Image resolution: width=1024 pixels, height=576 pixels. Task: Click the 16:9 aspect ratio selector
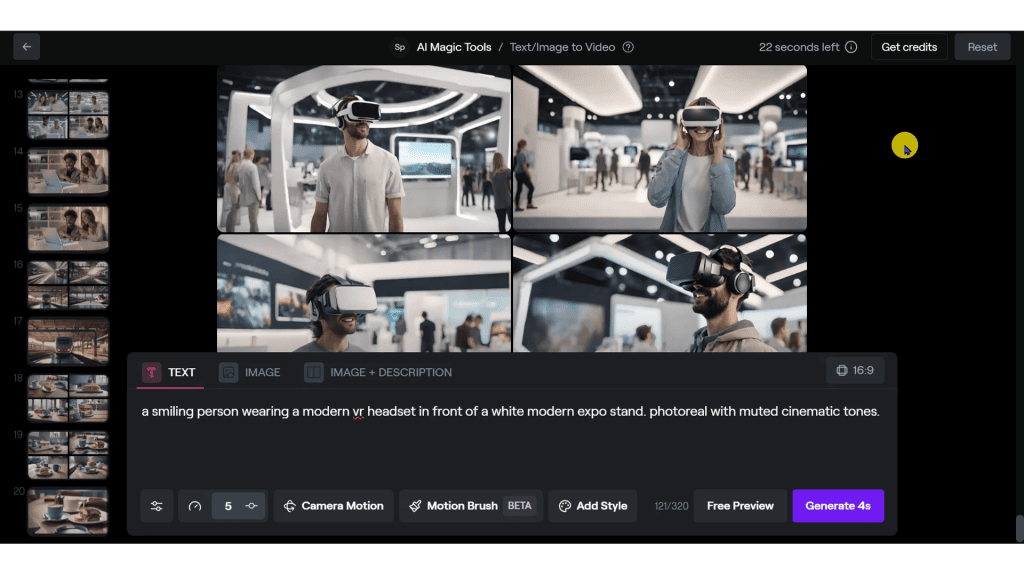855,370
